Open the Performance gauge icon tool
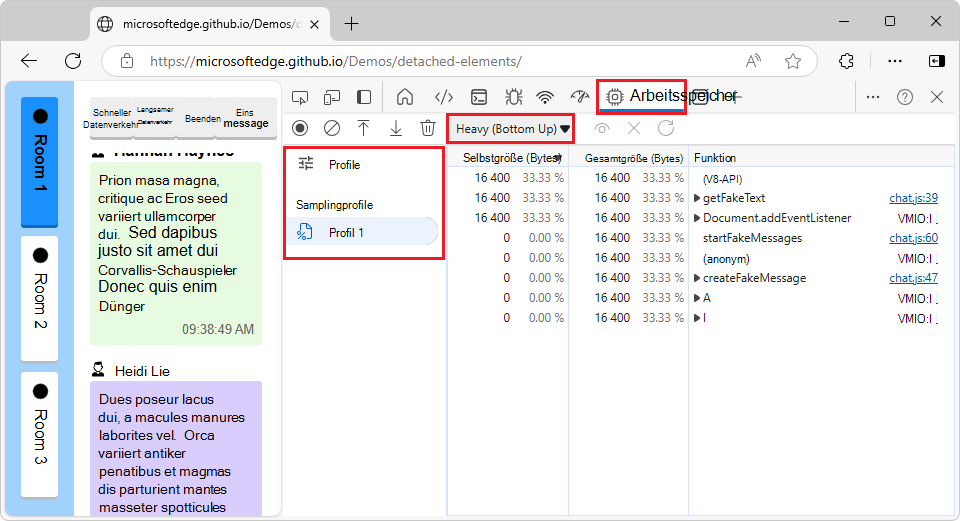This screenshot has height=521, width=960. pyautogui.click(x=579, y=97)
